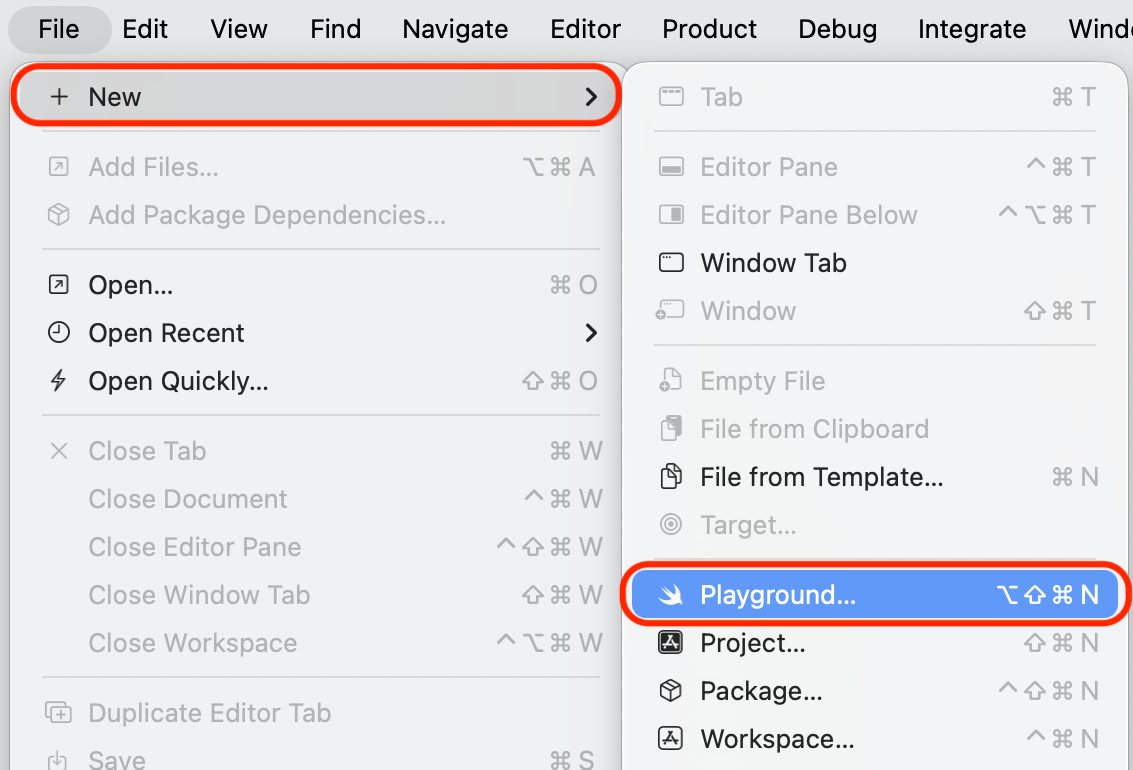Click the ⌘N shortcut beside File from Template
Screen dimensions: 1133x770
[1075, 477]
